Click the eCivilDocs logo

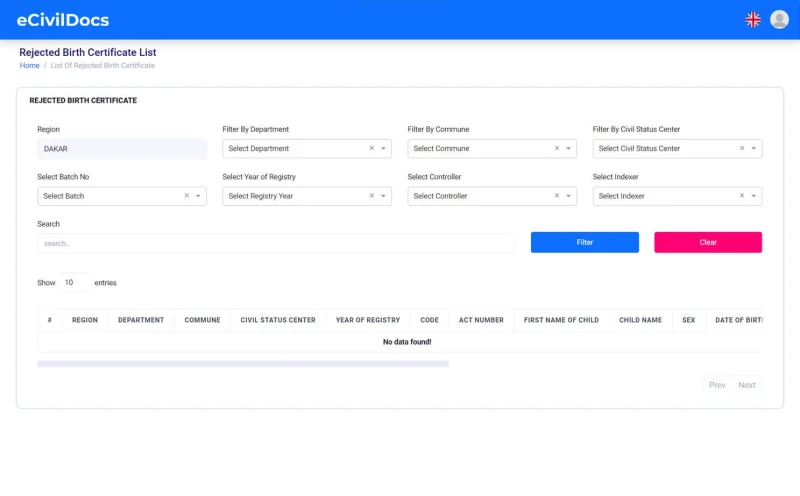(63, 20)
